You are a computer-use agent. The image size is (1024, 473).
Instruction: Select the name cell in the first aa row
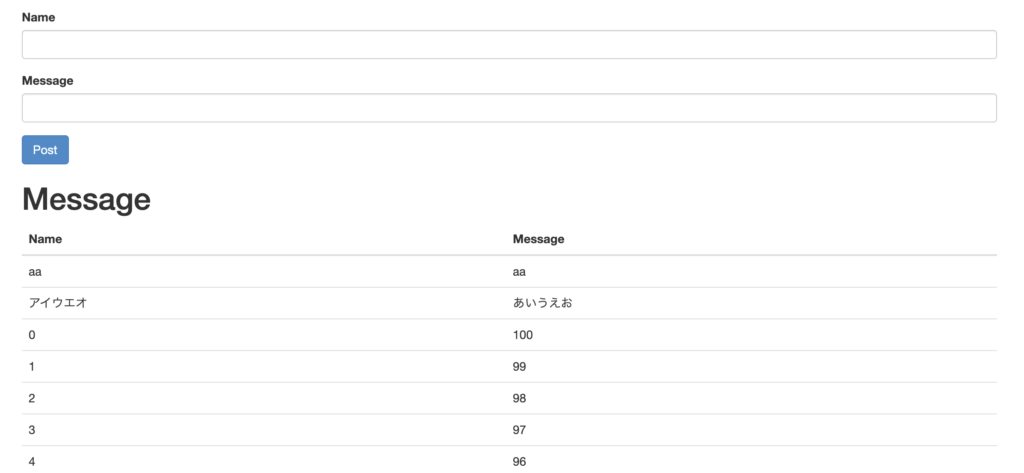coord(264,271)
